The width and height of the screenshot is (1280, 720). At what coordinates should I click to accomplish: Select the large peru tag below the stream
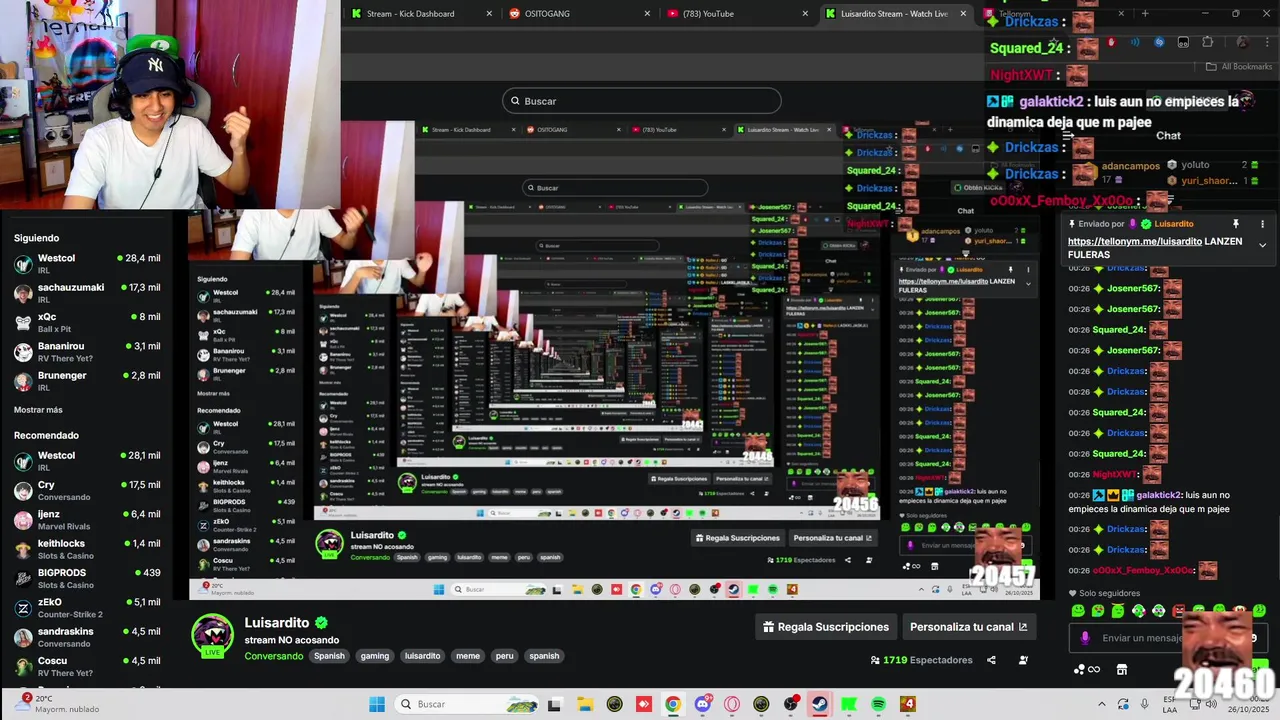(504, 656)
